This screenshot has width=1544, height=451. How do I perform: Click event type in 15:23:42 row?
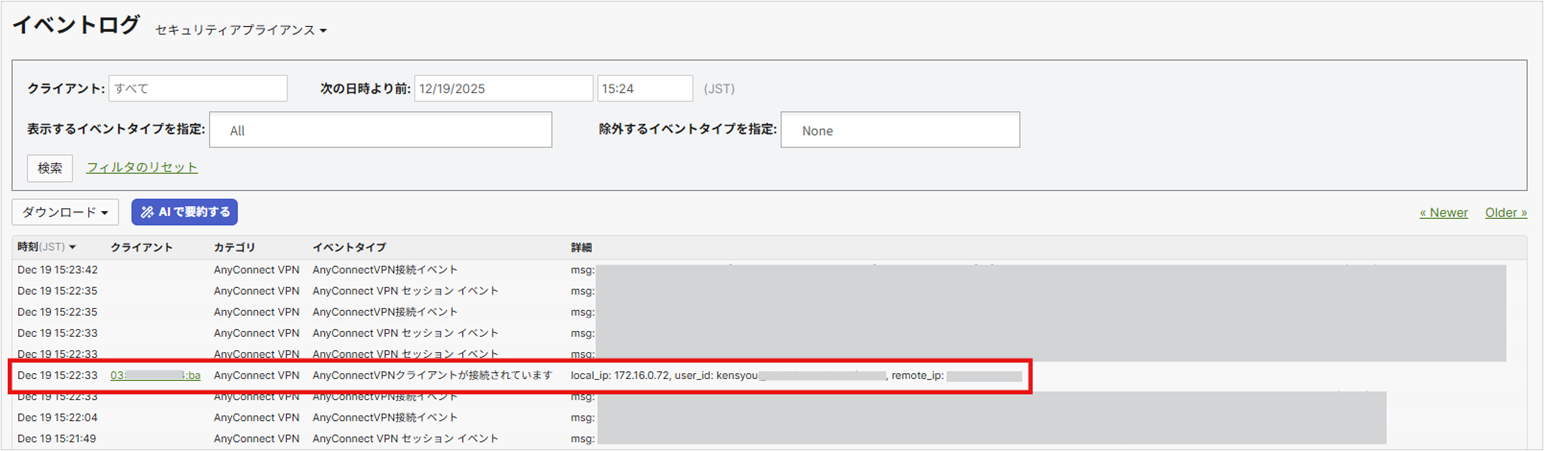point(385,270)
